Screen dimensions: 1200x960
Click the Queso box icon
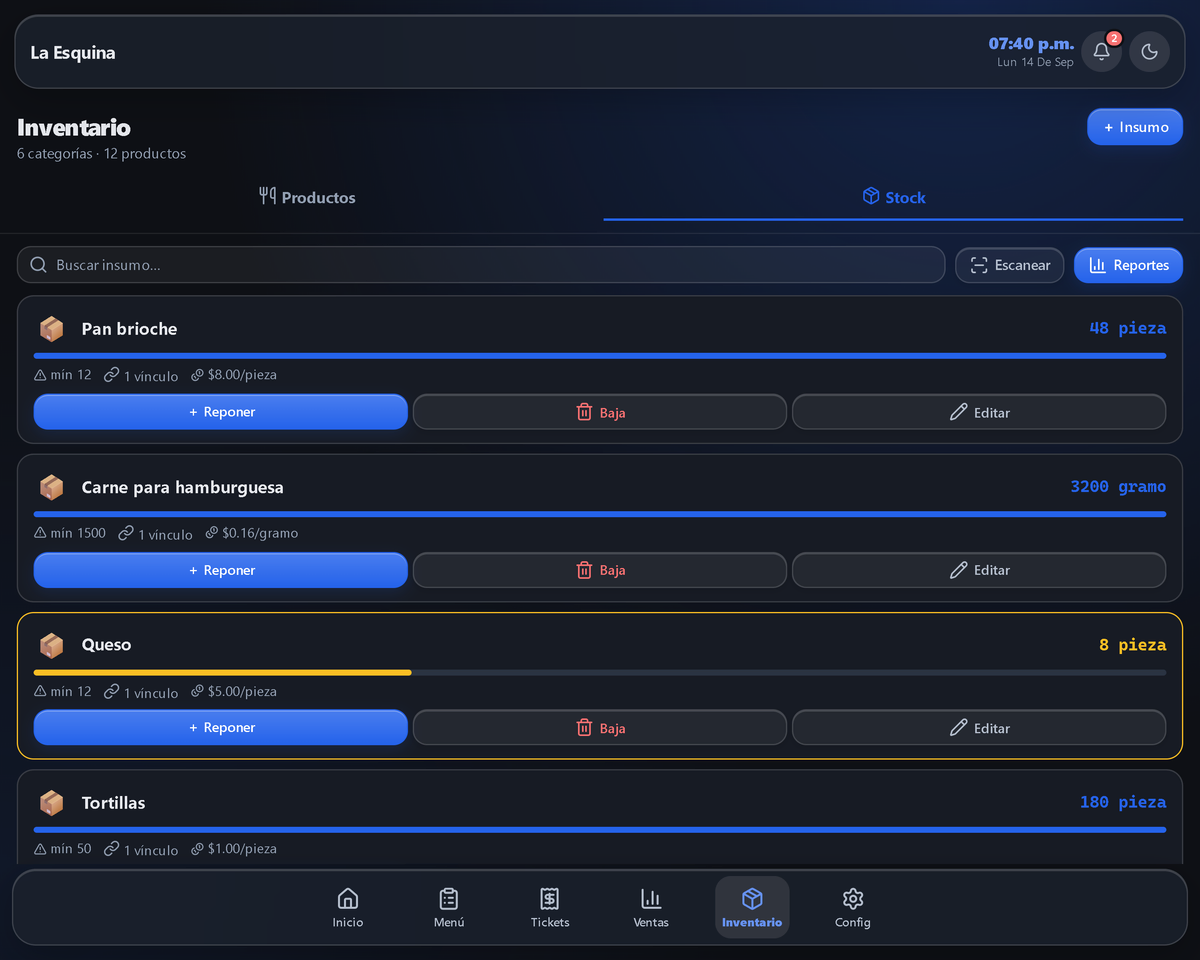tap(51, 645)
